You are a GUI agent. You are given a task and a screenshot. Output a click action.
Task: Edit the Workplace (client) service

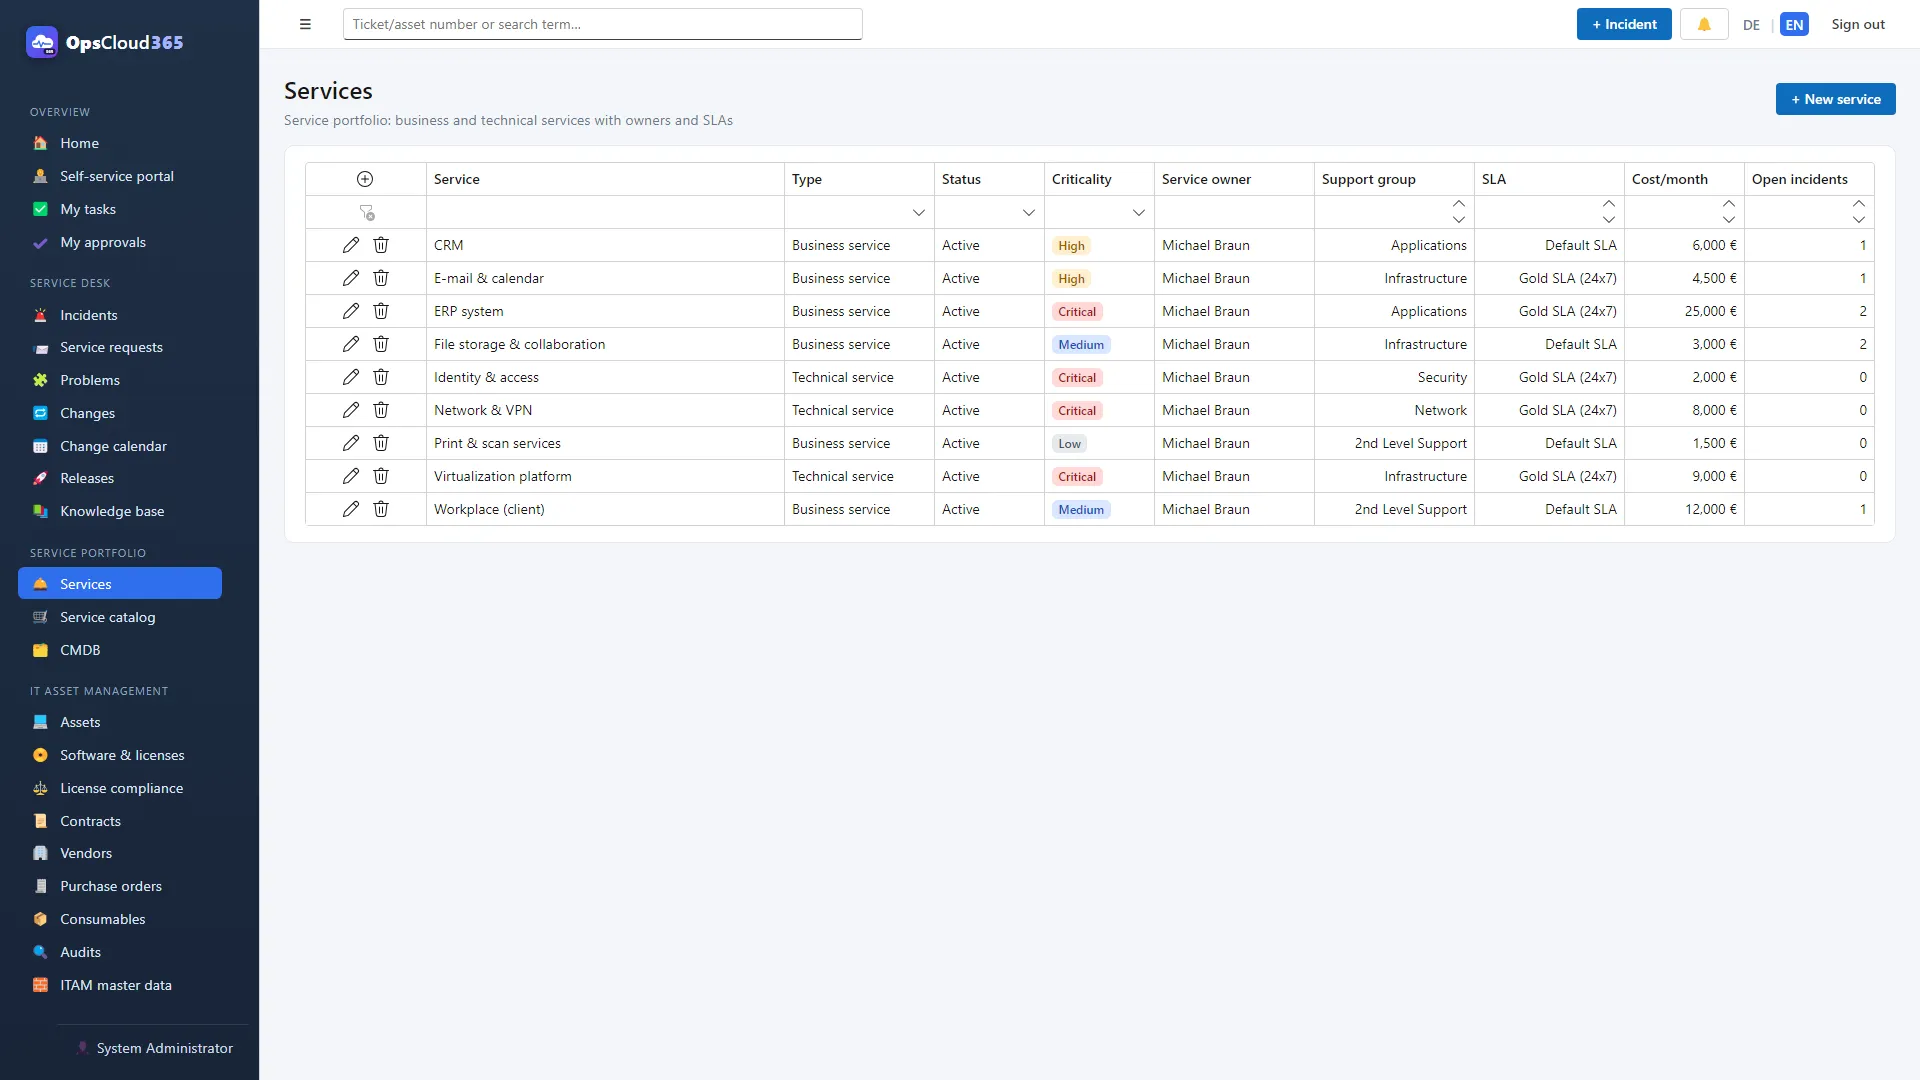(351, 509)
